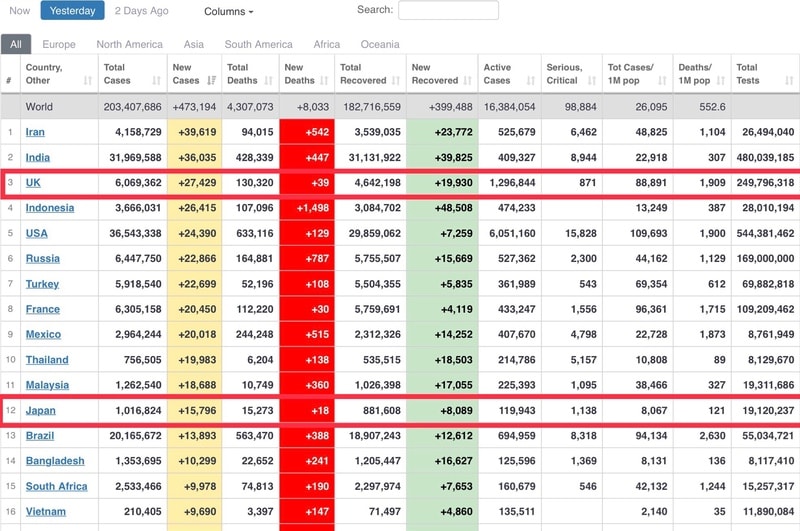Sort by Total Cases sort icon
The image size is (800, 531).
coord(157,81)
